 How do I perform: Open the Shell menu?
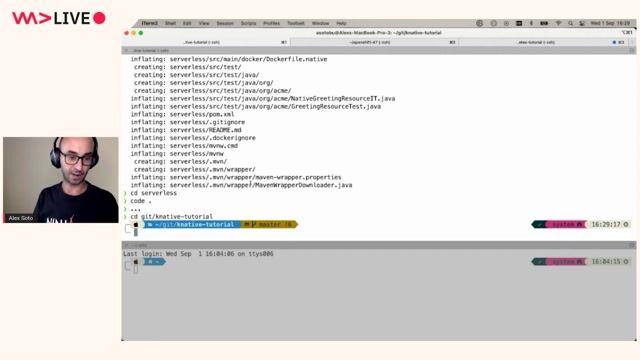click(170, 23)
